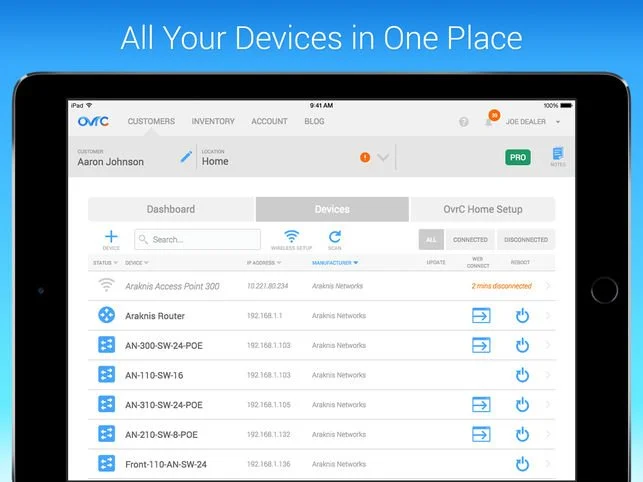Image resolution: width=643 pixels, height=482 pixels.
Task: Expand AN-110-SW-16 row chevron
Action: [548, 375]
